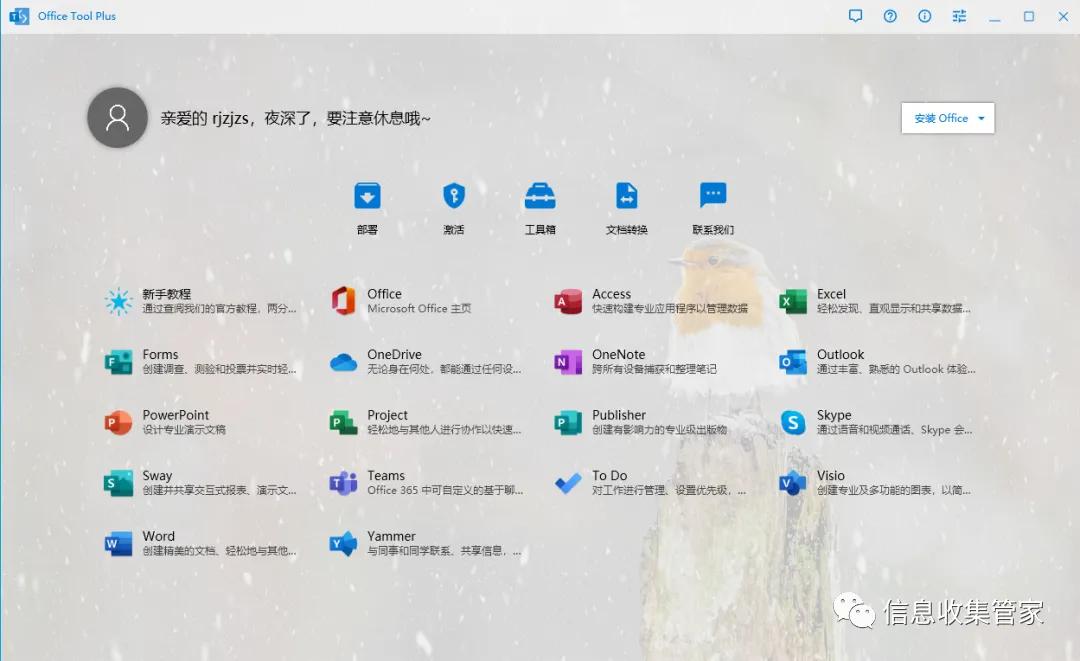The image size is (1080, 661).
Task: Click the Excel app icon
Action: pos(793,302)
